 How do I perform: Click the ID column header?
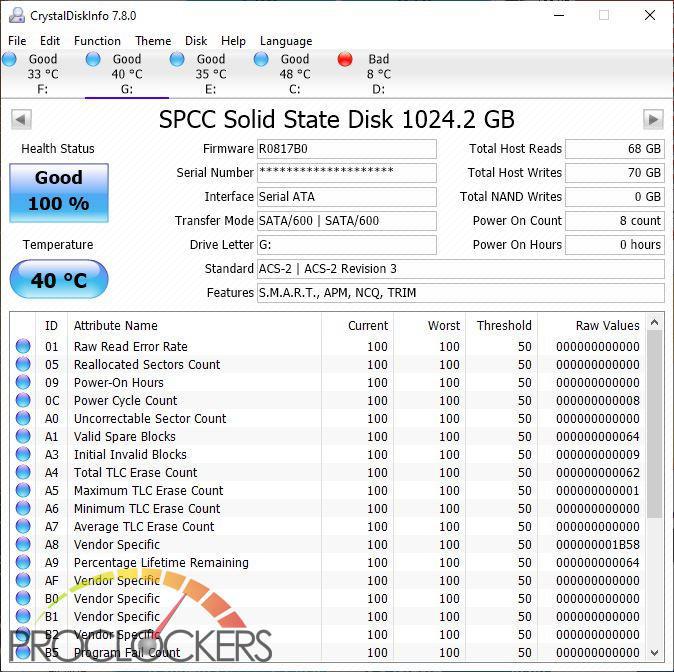point(51,325)
